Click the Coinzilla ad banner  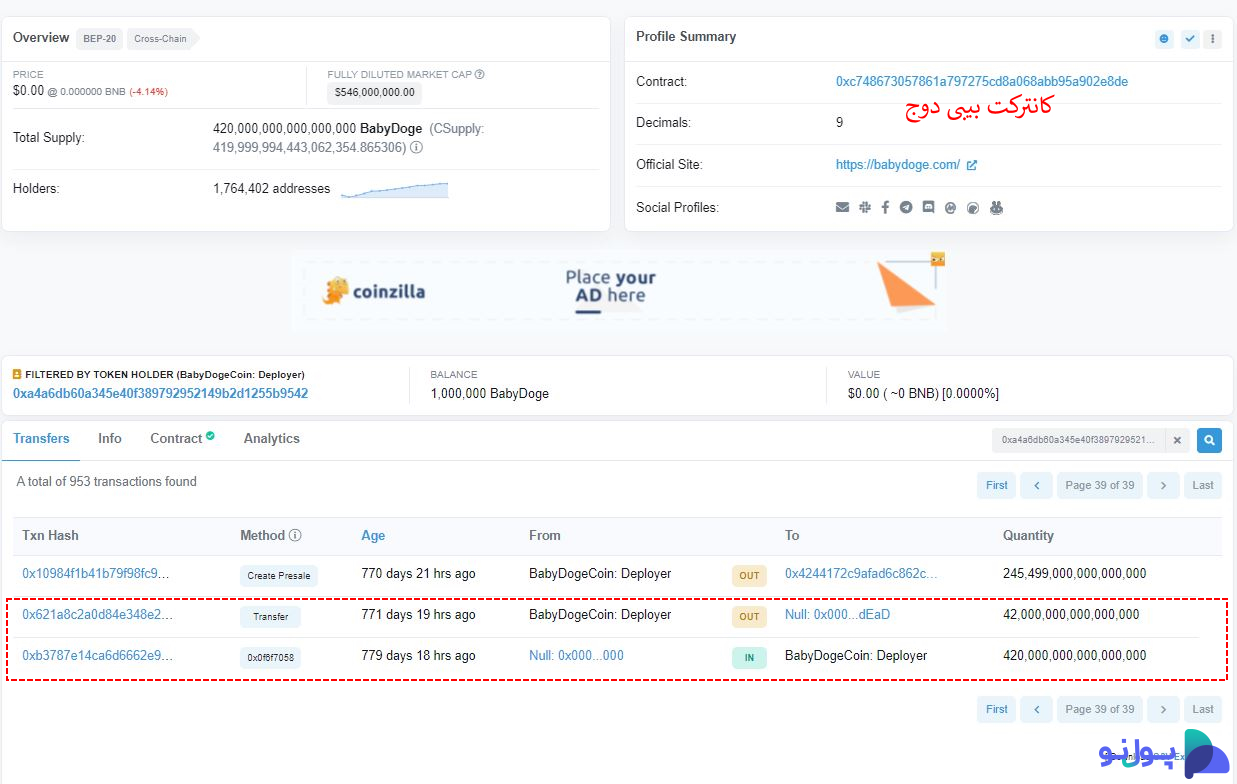(619, 290)
